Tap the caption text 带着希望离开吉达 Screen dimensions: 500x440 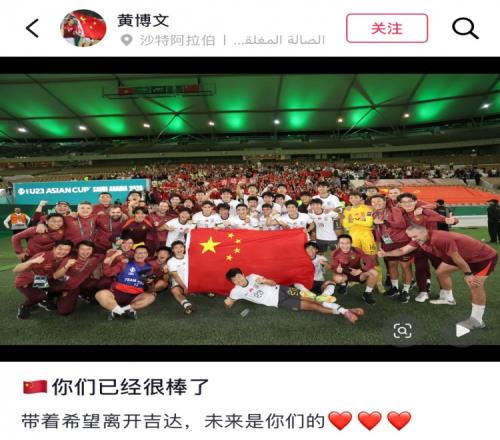click(102, 421)
